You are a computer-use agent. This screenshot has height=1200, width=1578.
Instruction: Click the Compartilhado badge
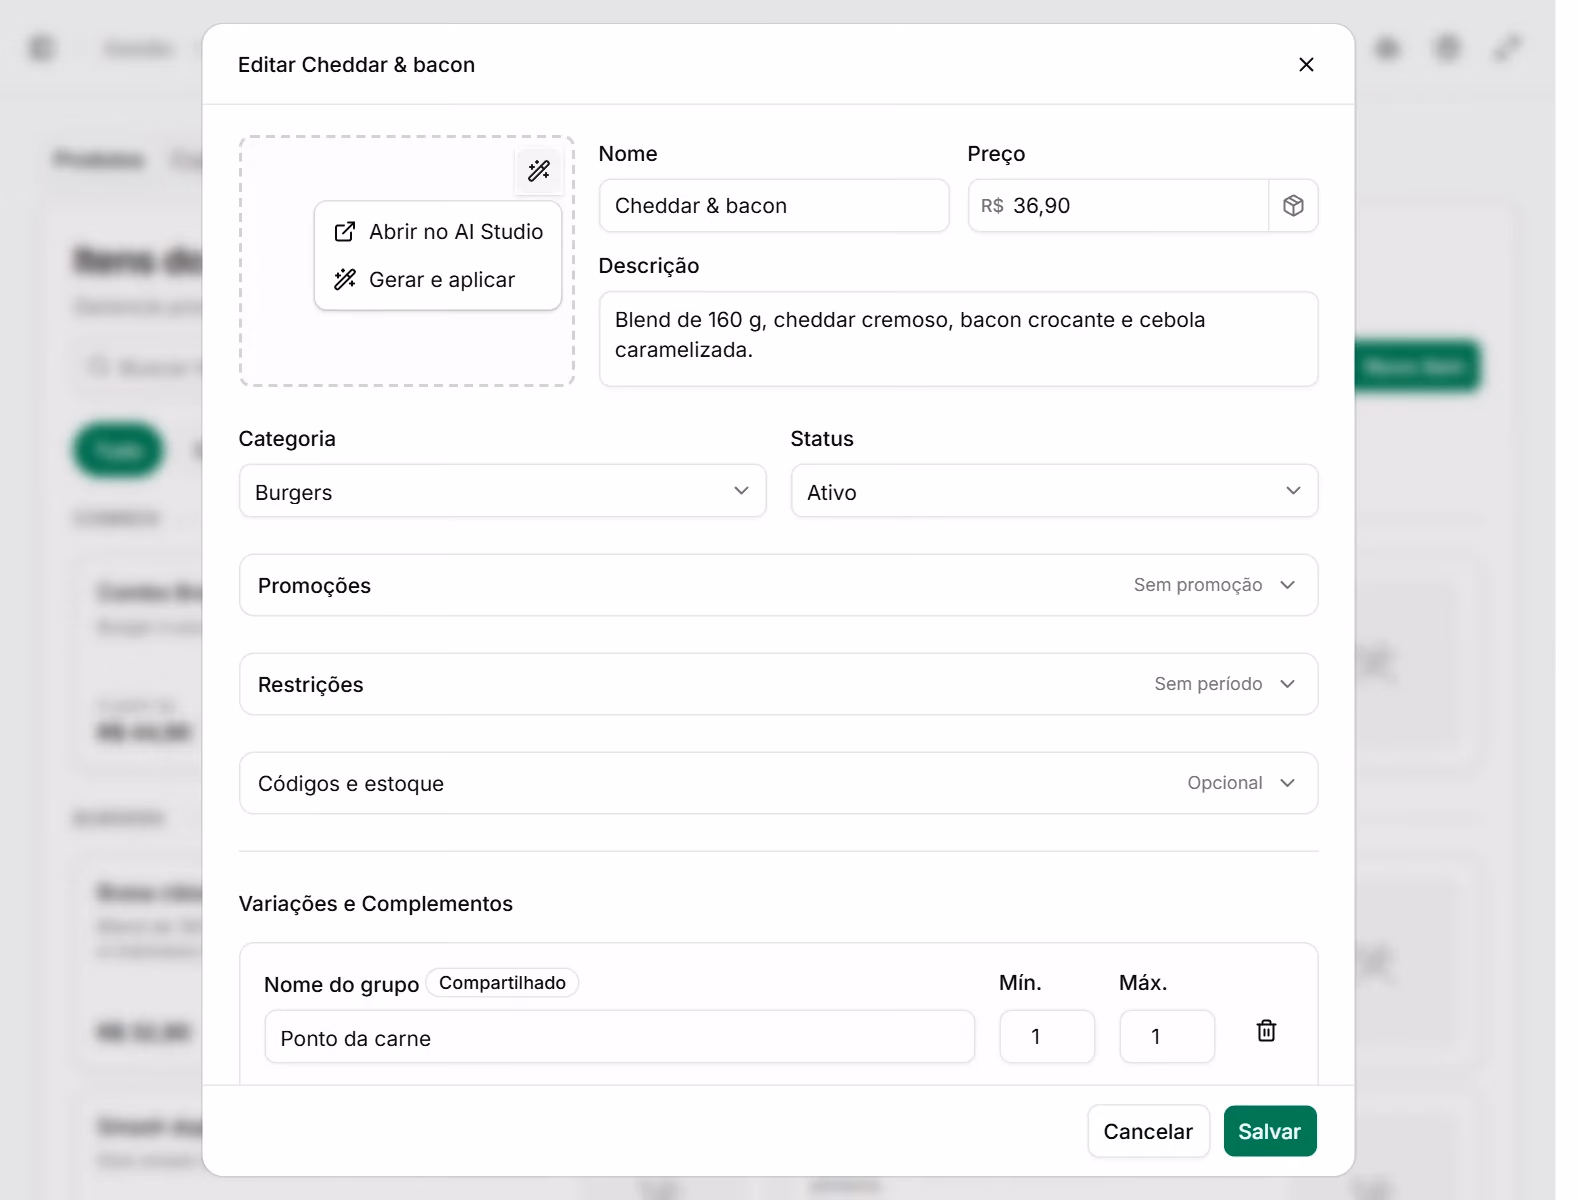(x=502, y=983)
